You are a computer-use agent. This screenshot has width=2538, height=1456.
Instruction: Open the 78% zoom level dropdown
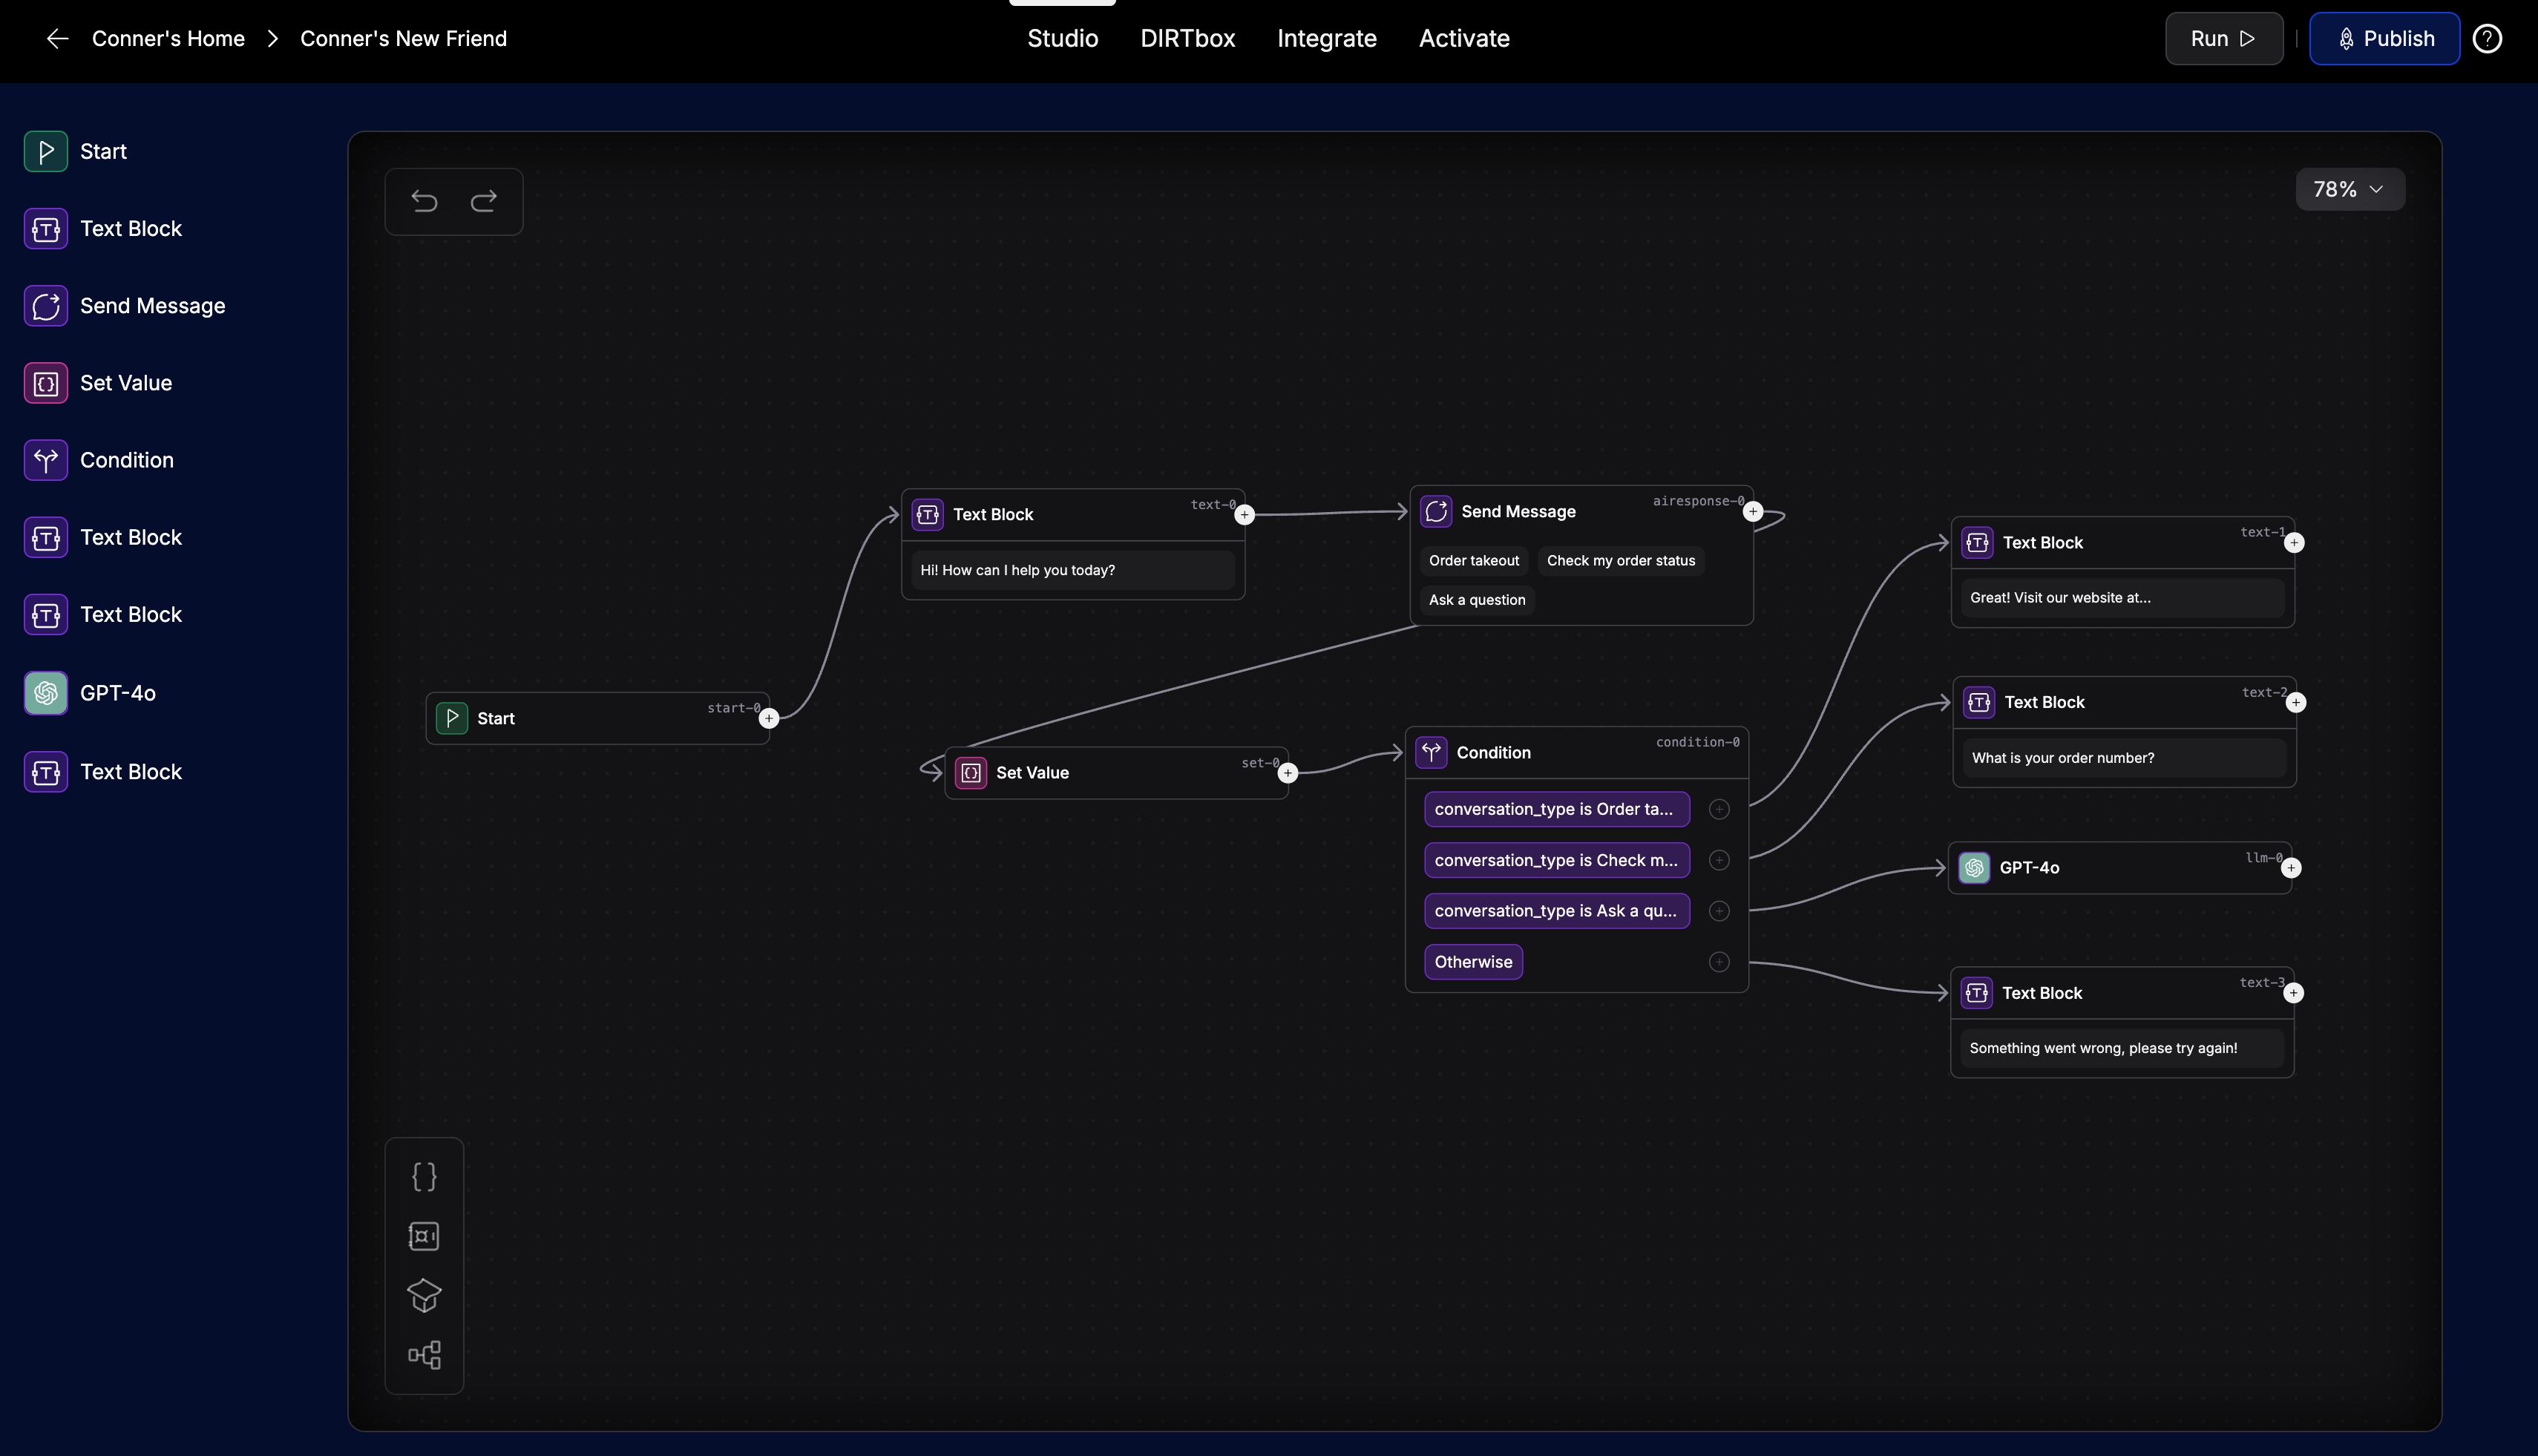2349,189
